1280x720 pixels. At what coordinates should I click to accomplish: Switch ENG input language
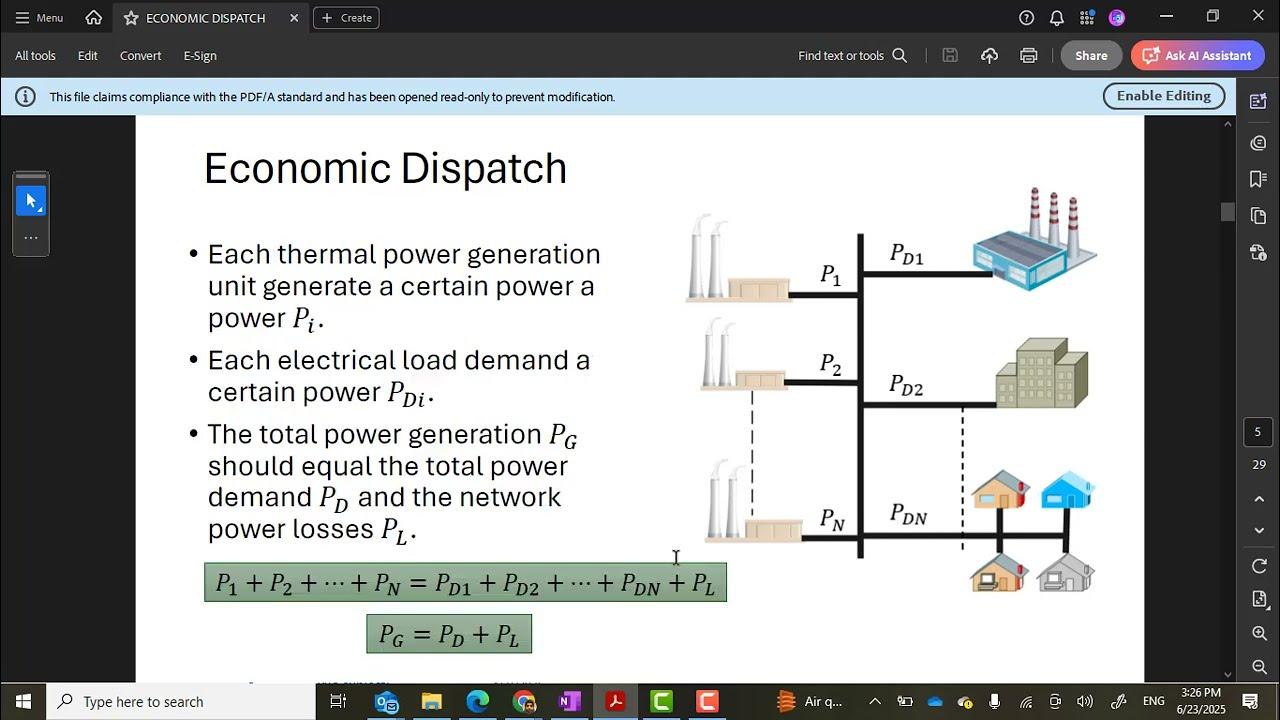[x=1154, y=702]
